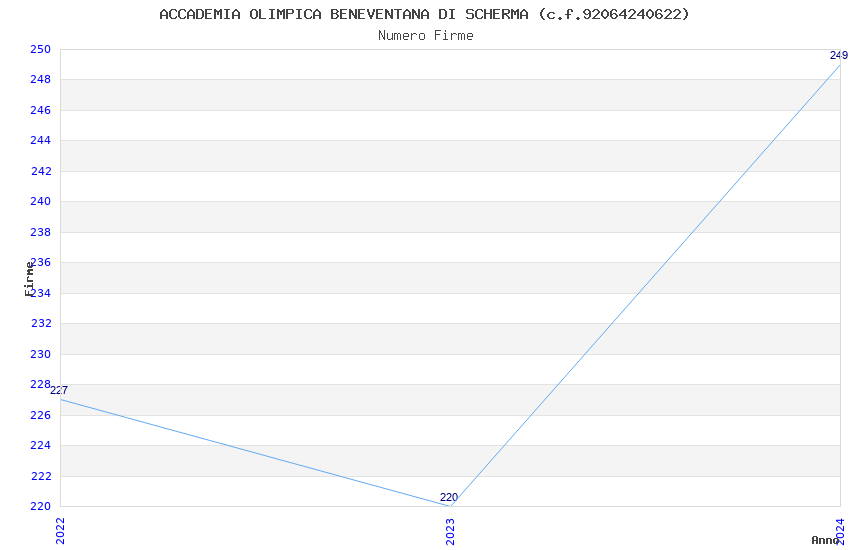Click the 'Firme' y-axis title

click(29, 279)
